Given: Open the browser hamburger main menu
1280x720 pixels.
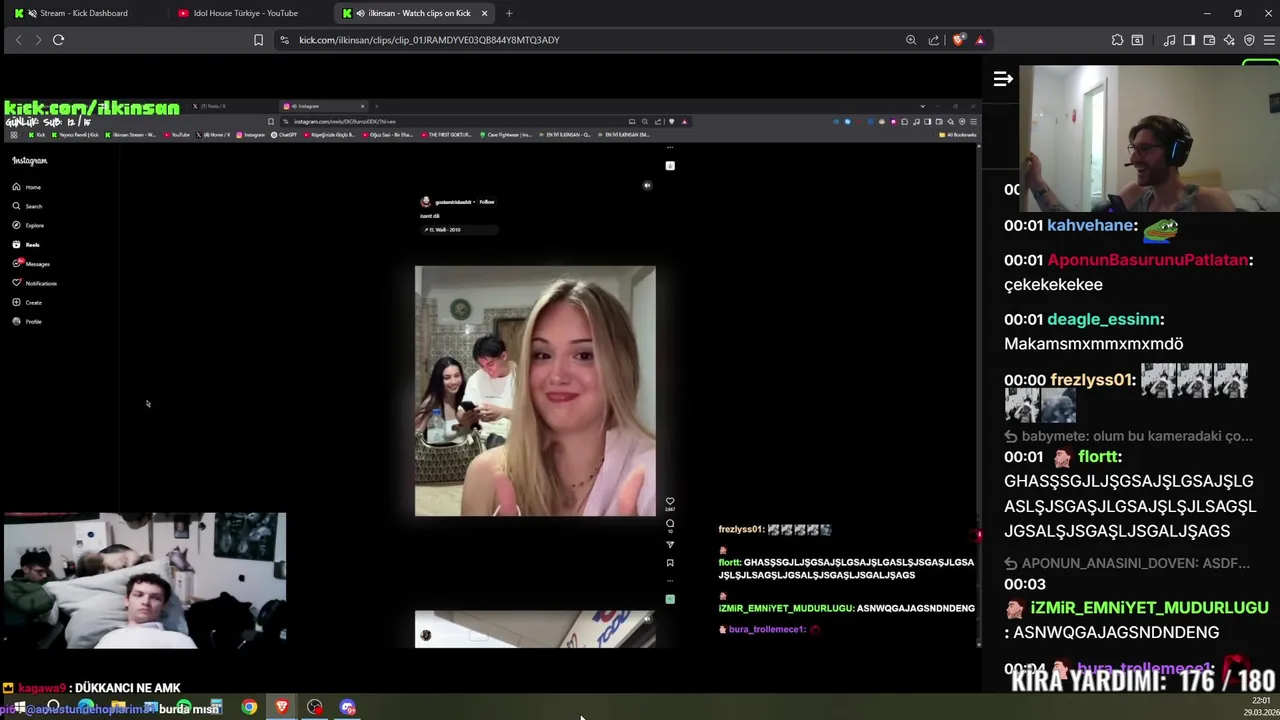Looking at the screenshot, I should 1269,40.
